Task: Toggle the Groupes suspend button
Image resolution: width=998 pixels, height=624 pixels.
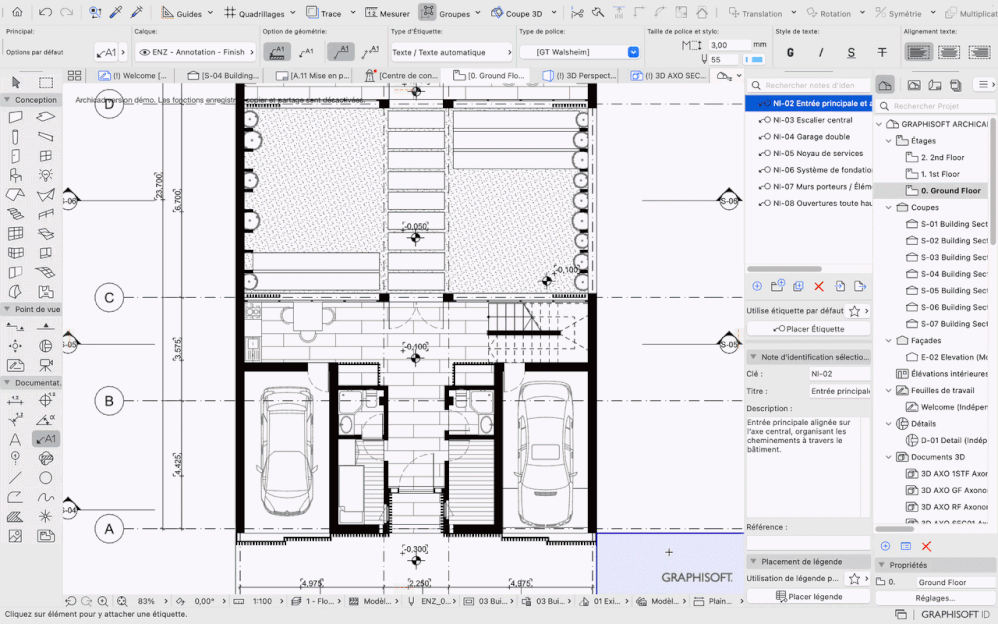Action: tap(428, 12)
